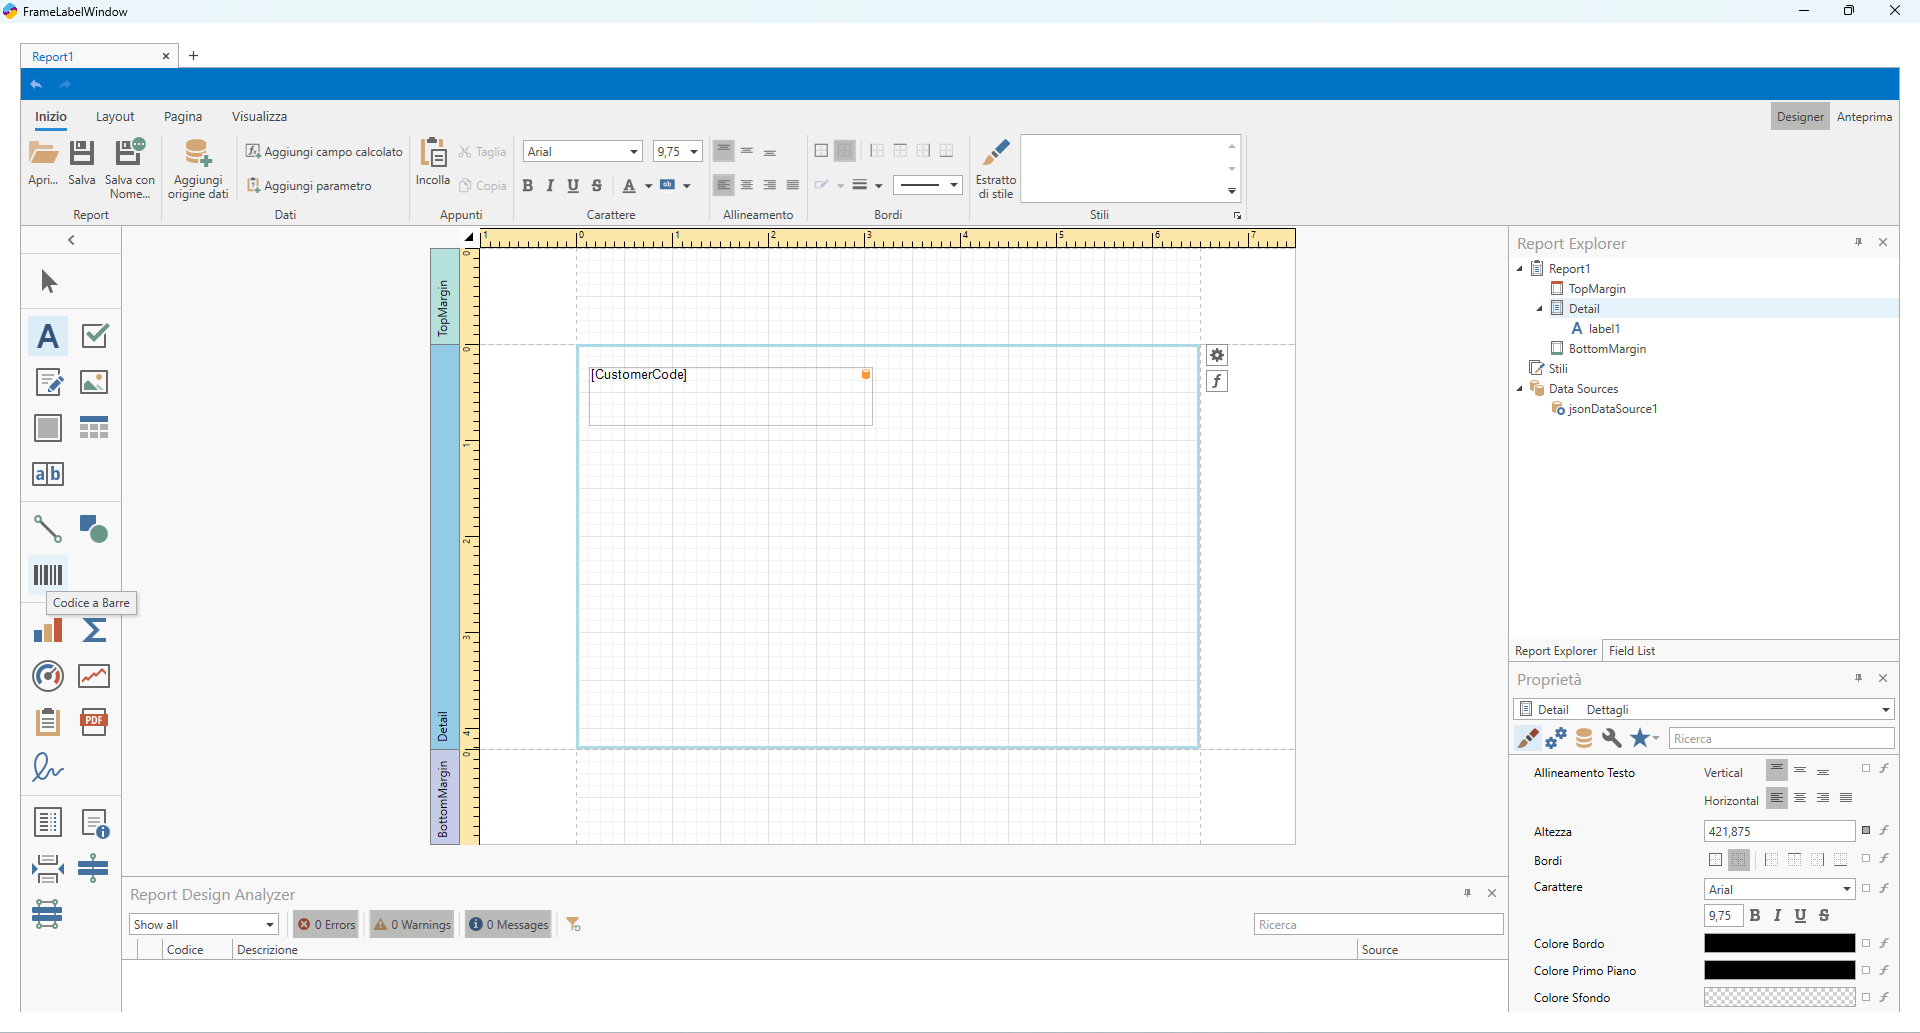Open the Arial font dropdown in ribbon
The height and width of the screenshot is (1033, 1920).
[x=634, y=152]
